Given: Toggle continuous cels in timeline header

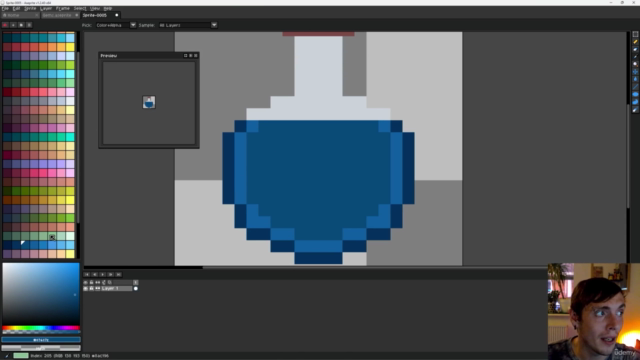Looking at the screenshot, I should (x=98, y=282).
